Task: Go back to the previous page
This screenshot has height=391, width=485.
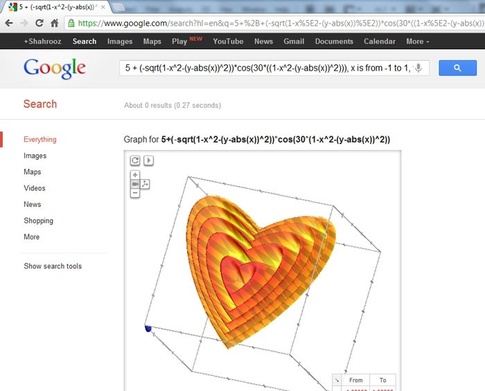Action: coord(9,23)
